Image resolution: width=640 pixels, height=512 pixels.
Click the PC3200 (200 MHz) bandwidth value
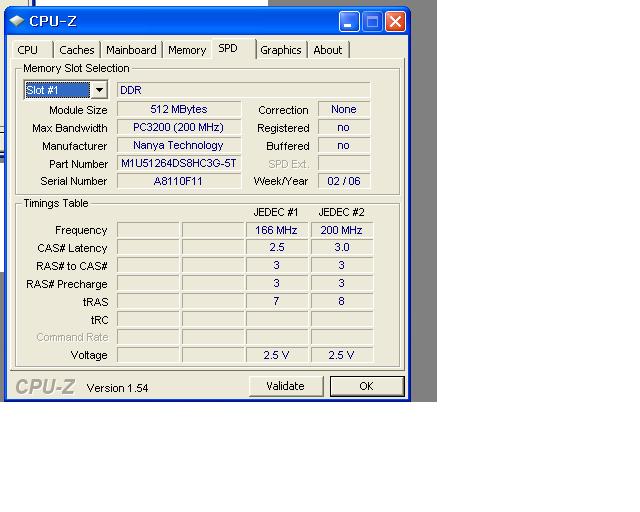tap(179, 127)
